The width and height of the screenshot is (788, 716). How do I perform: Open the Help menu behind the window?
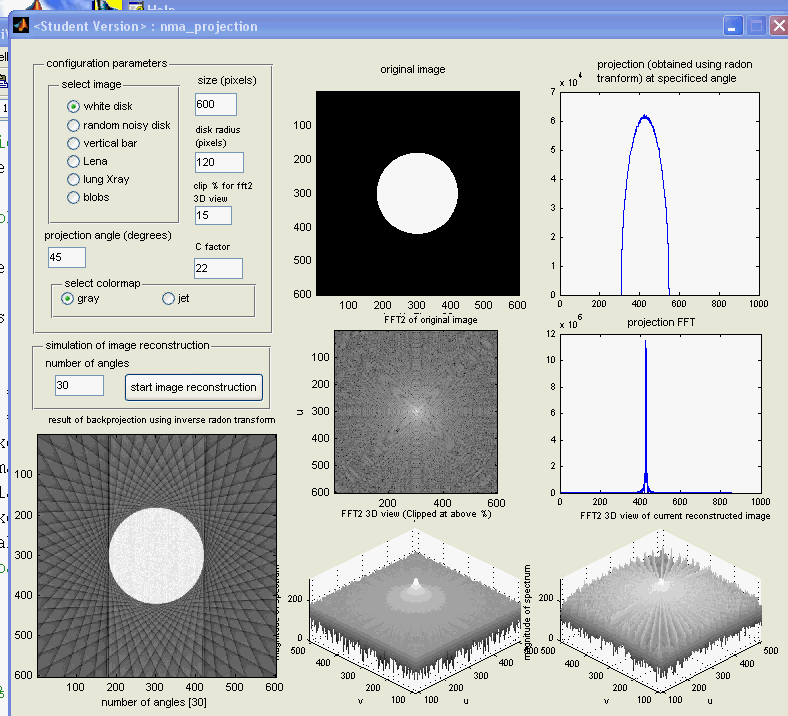tap(161, 7)
